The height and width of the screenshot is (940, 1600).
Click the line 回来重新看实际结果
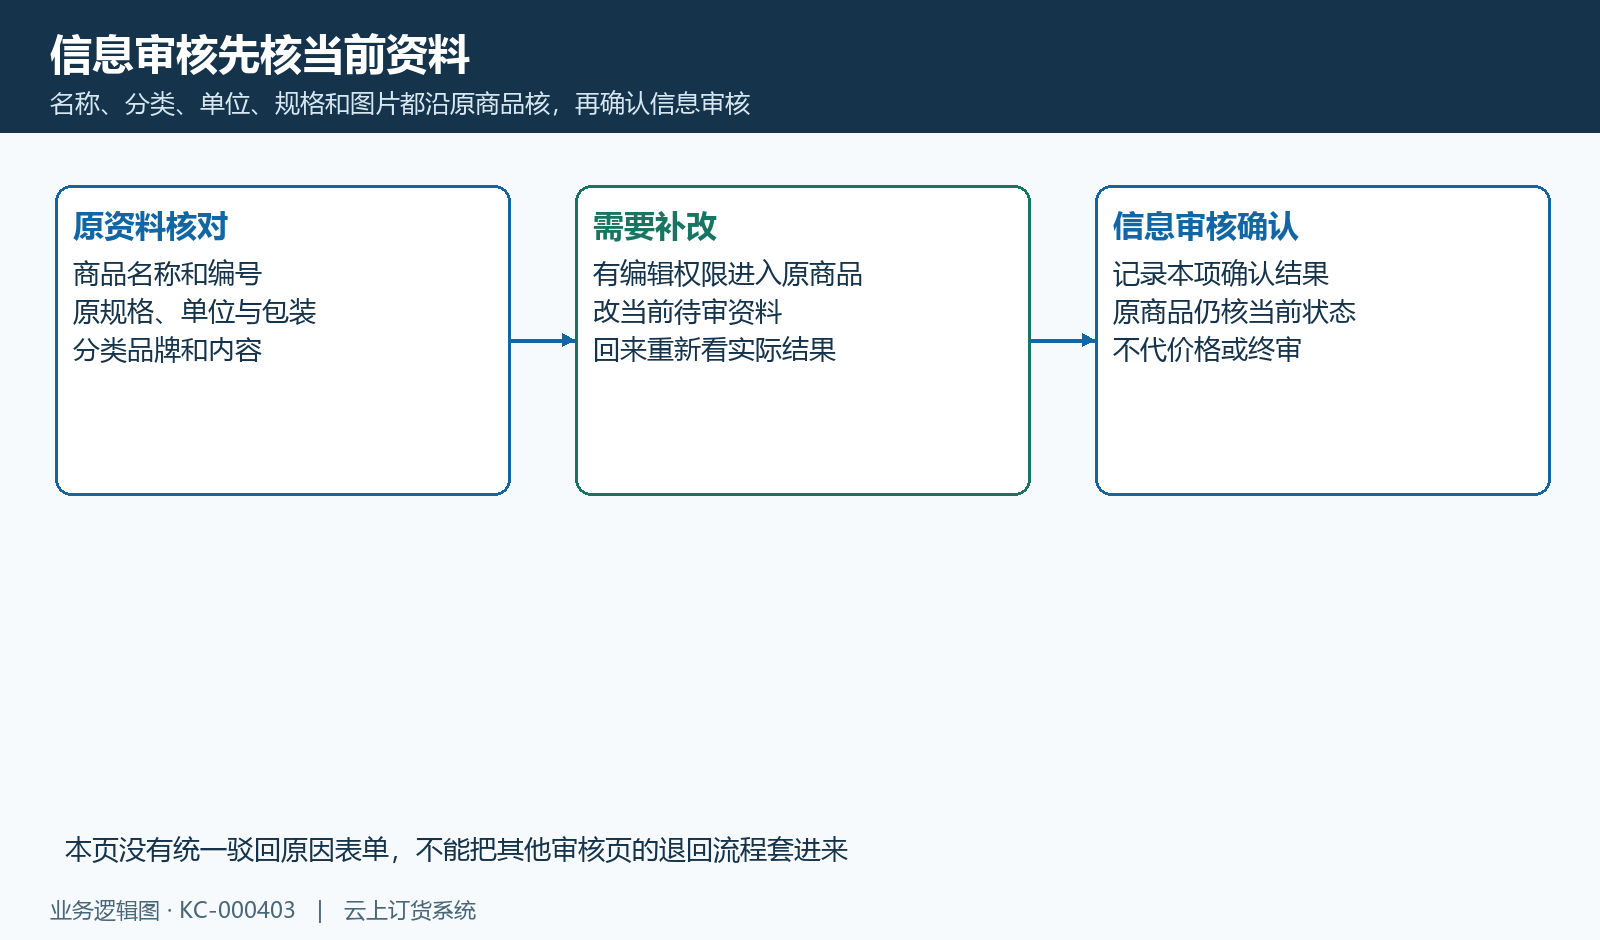(714, 350)
